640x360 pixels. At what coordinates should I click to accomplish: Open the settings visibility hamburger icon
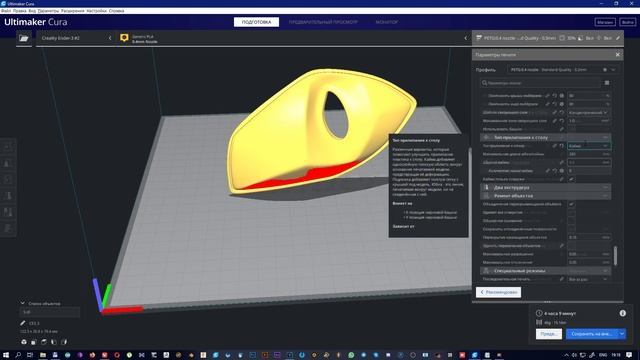607,83
